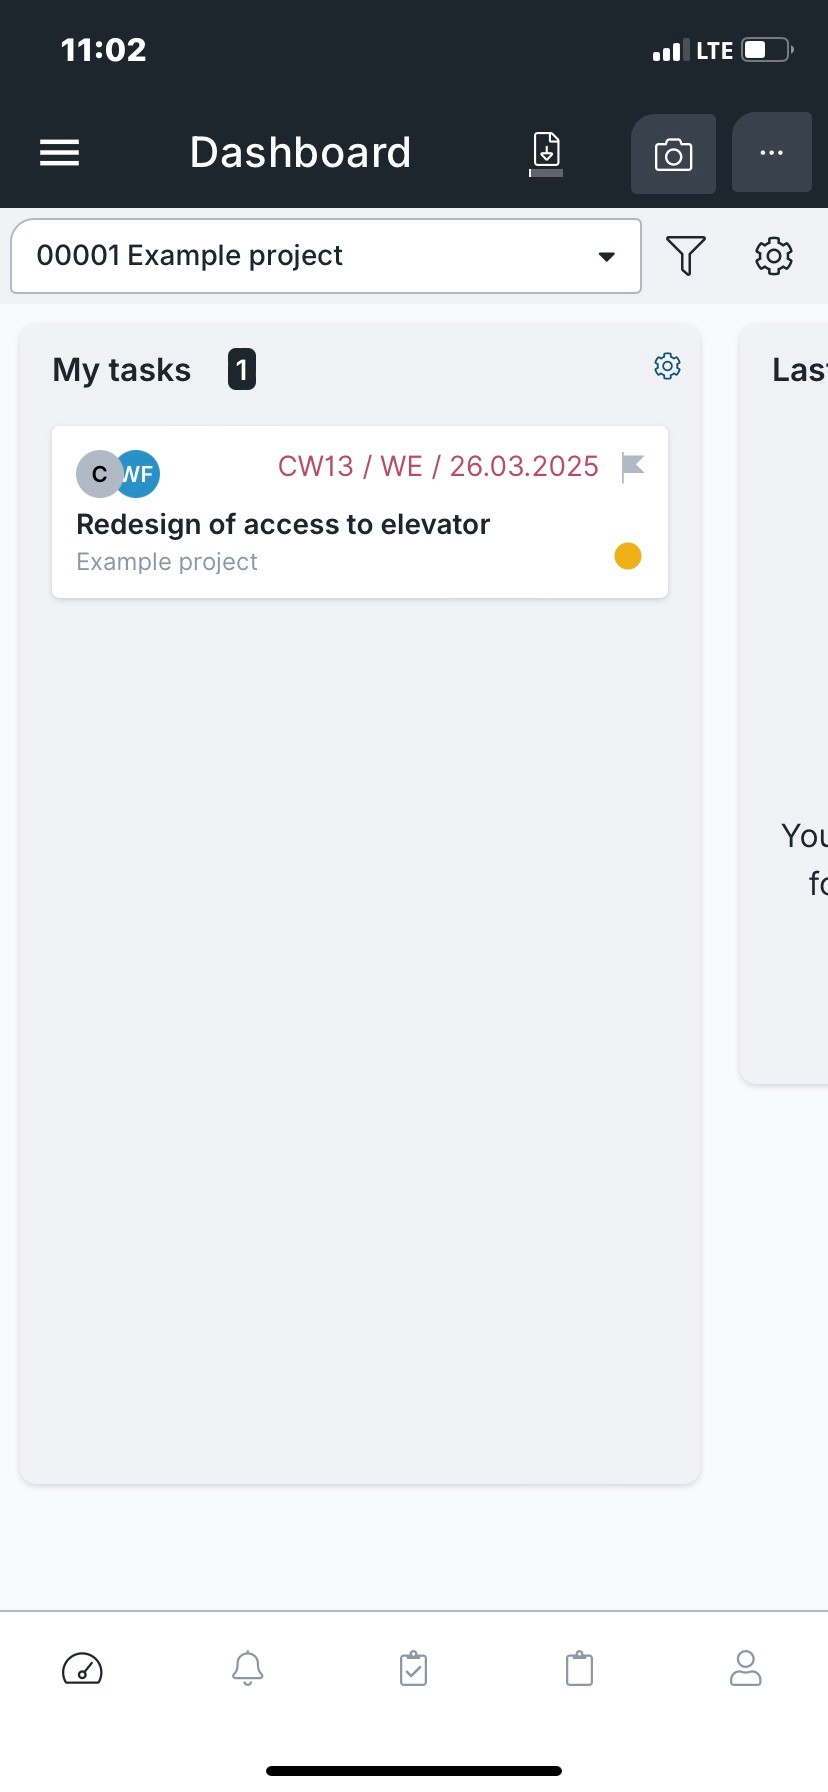This screenshot has width=828, height=1792.
Task: Open the blank clipboard tab
Action: pos(580,1669)
